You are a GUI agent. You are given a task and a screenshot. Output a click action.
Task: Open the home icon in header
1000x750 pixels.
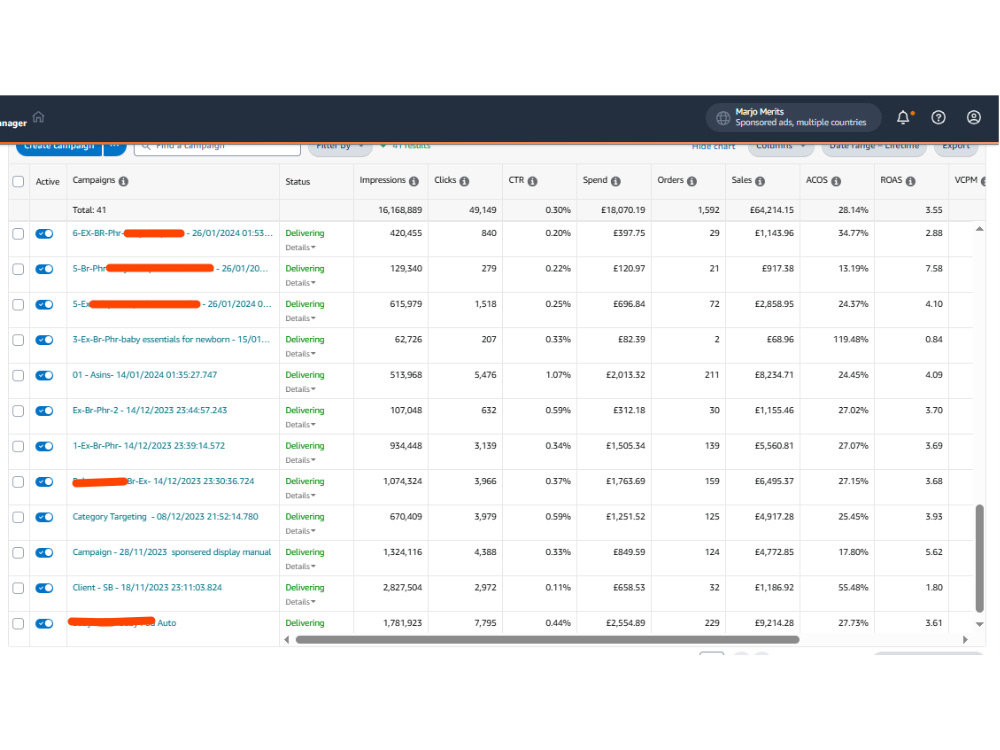[38, 117]
